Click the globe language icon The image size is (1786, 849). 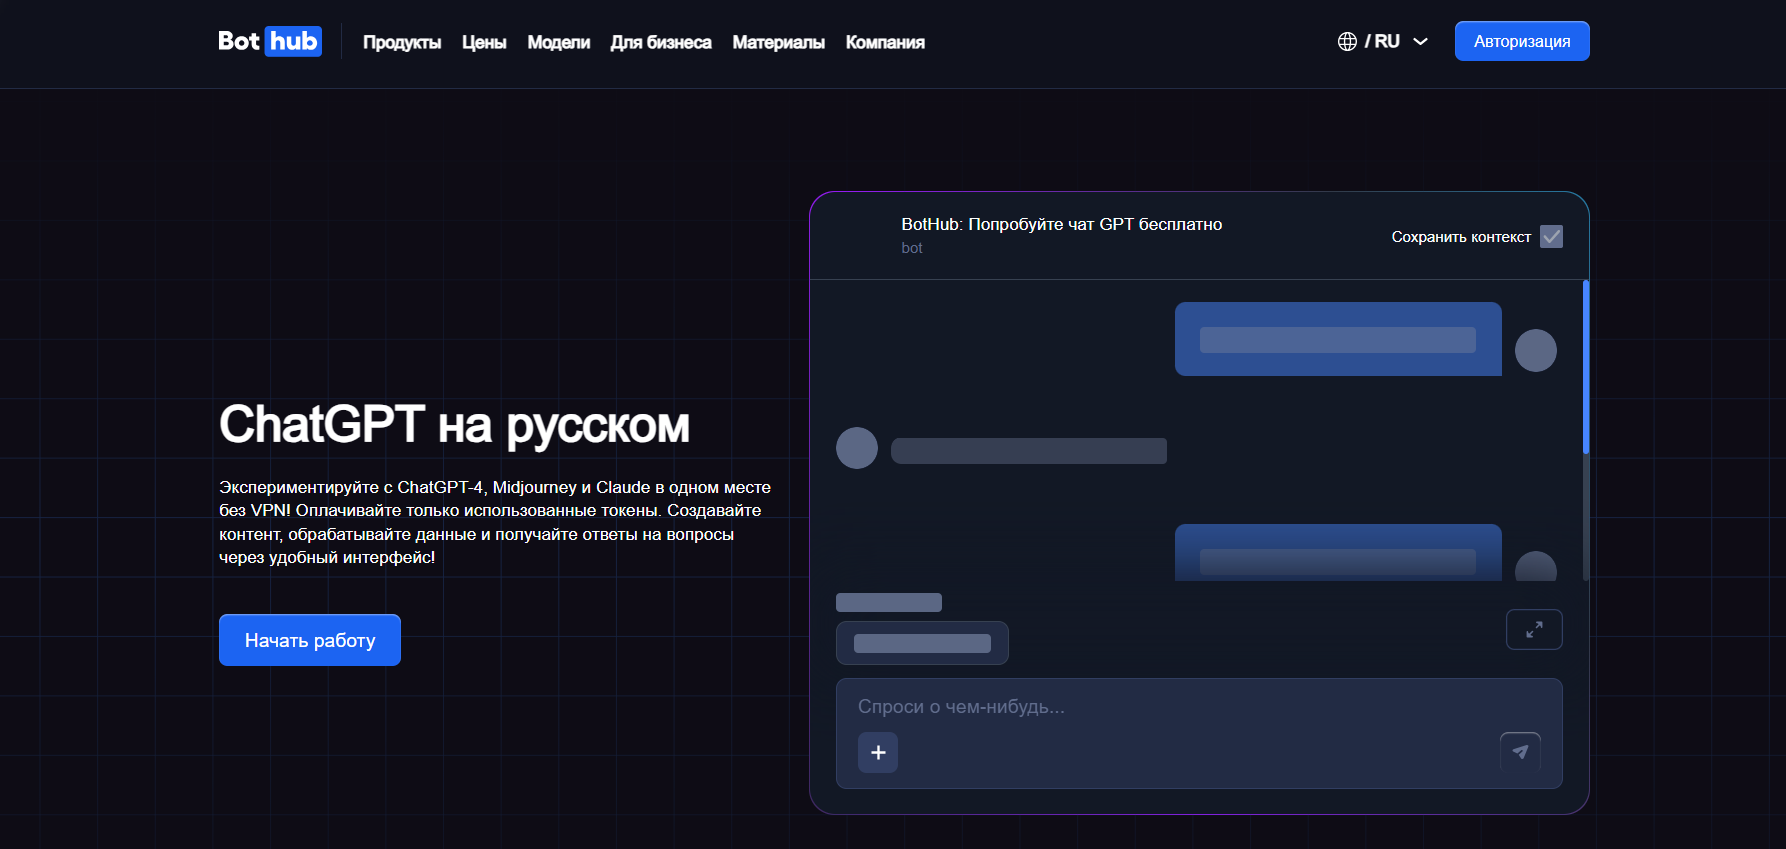click(x=1347, y=41)
